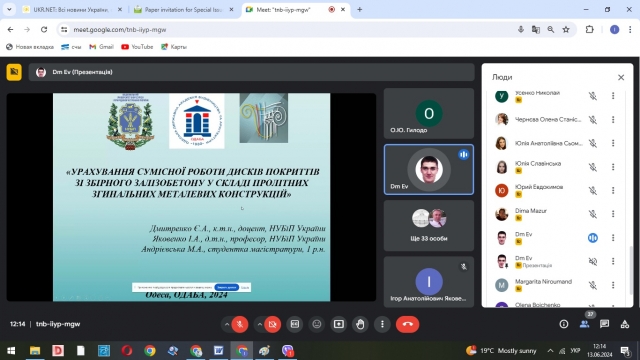Click the 'Ще 33 особи' participants tile
This screenshot has height=360, width=640.
click(x=429, y=225)
